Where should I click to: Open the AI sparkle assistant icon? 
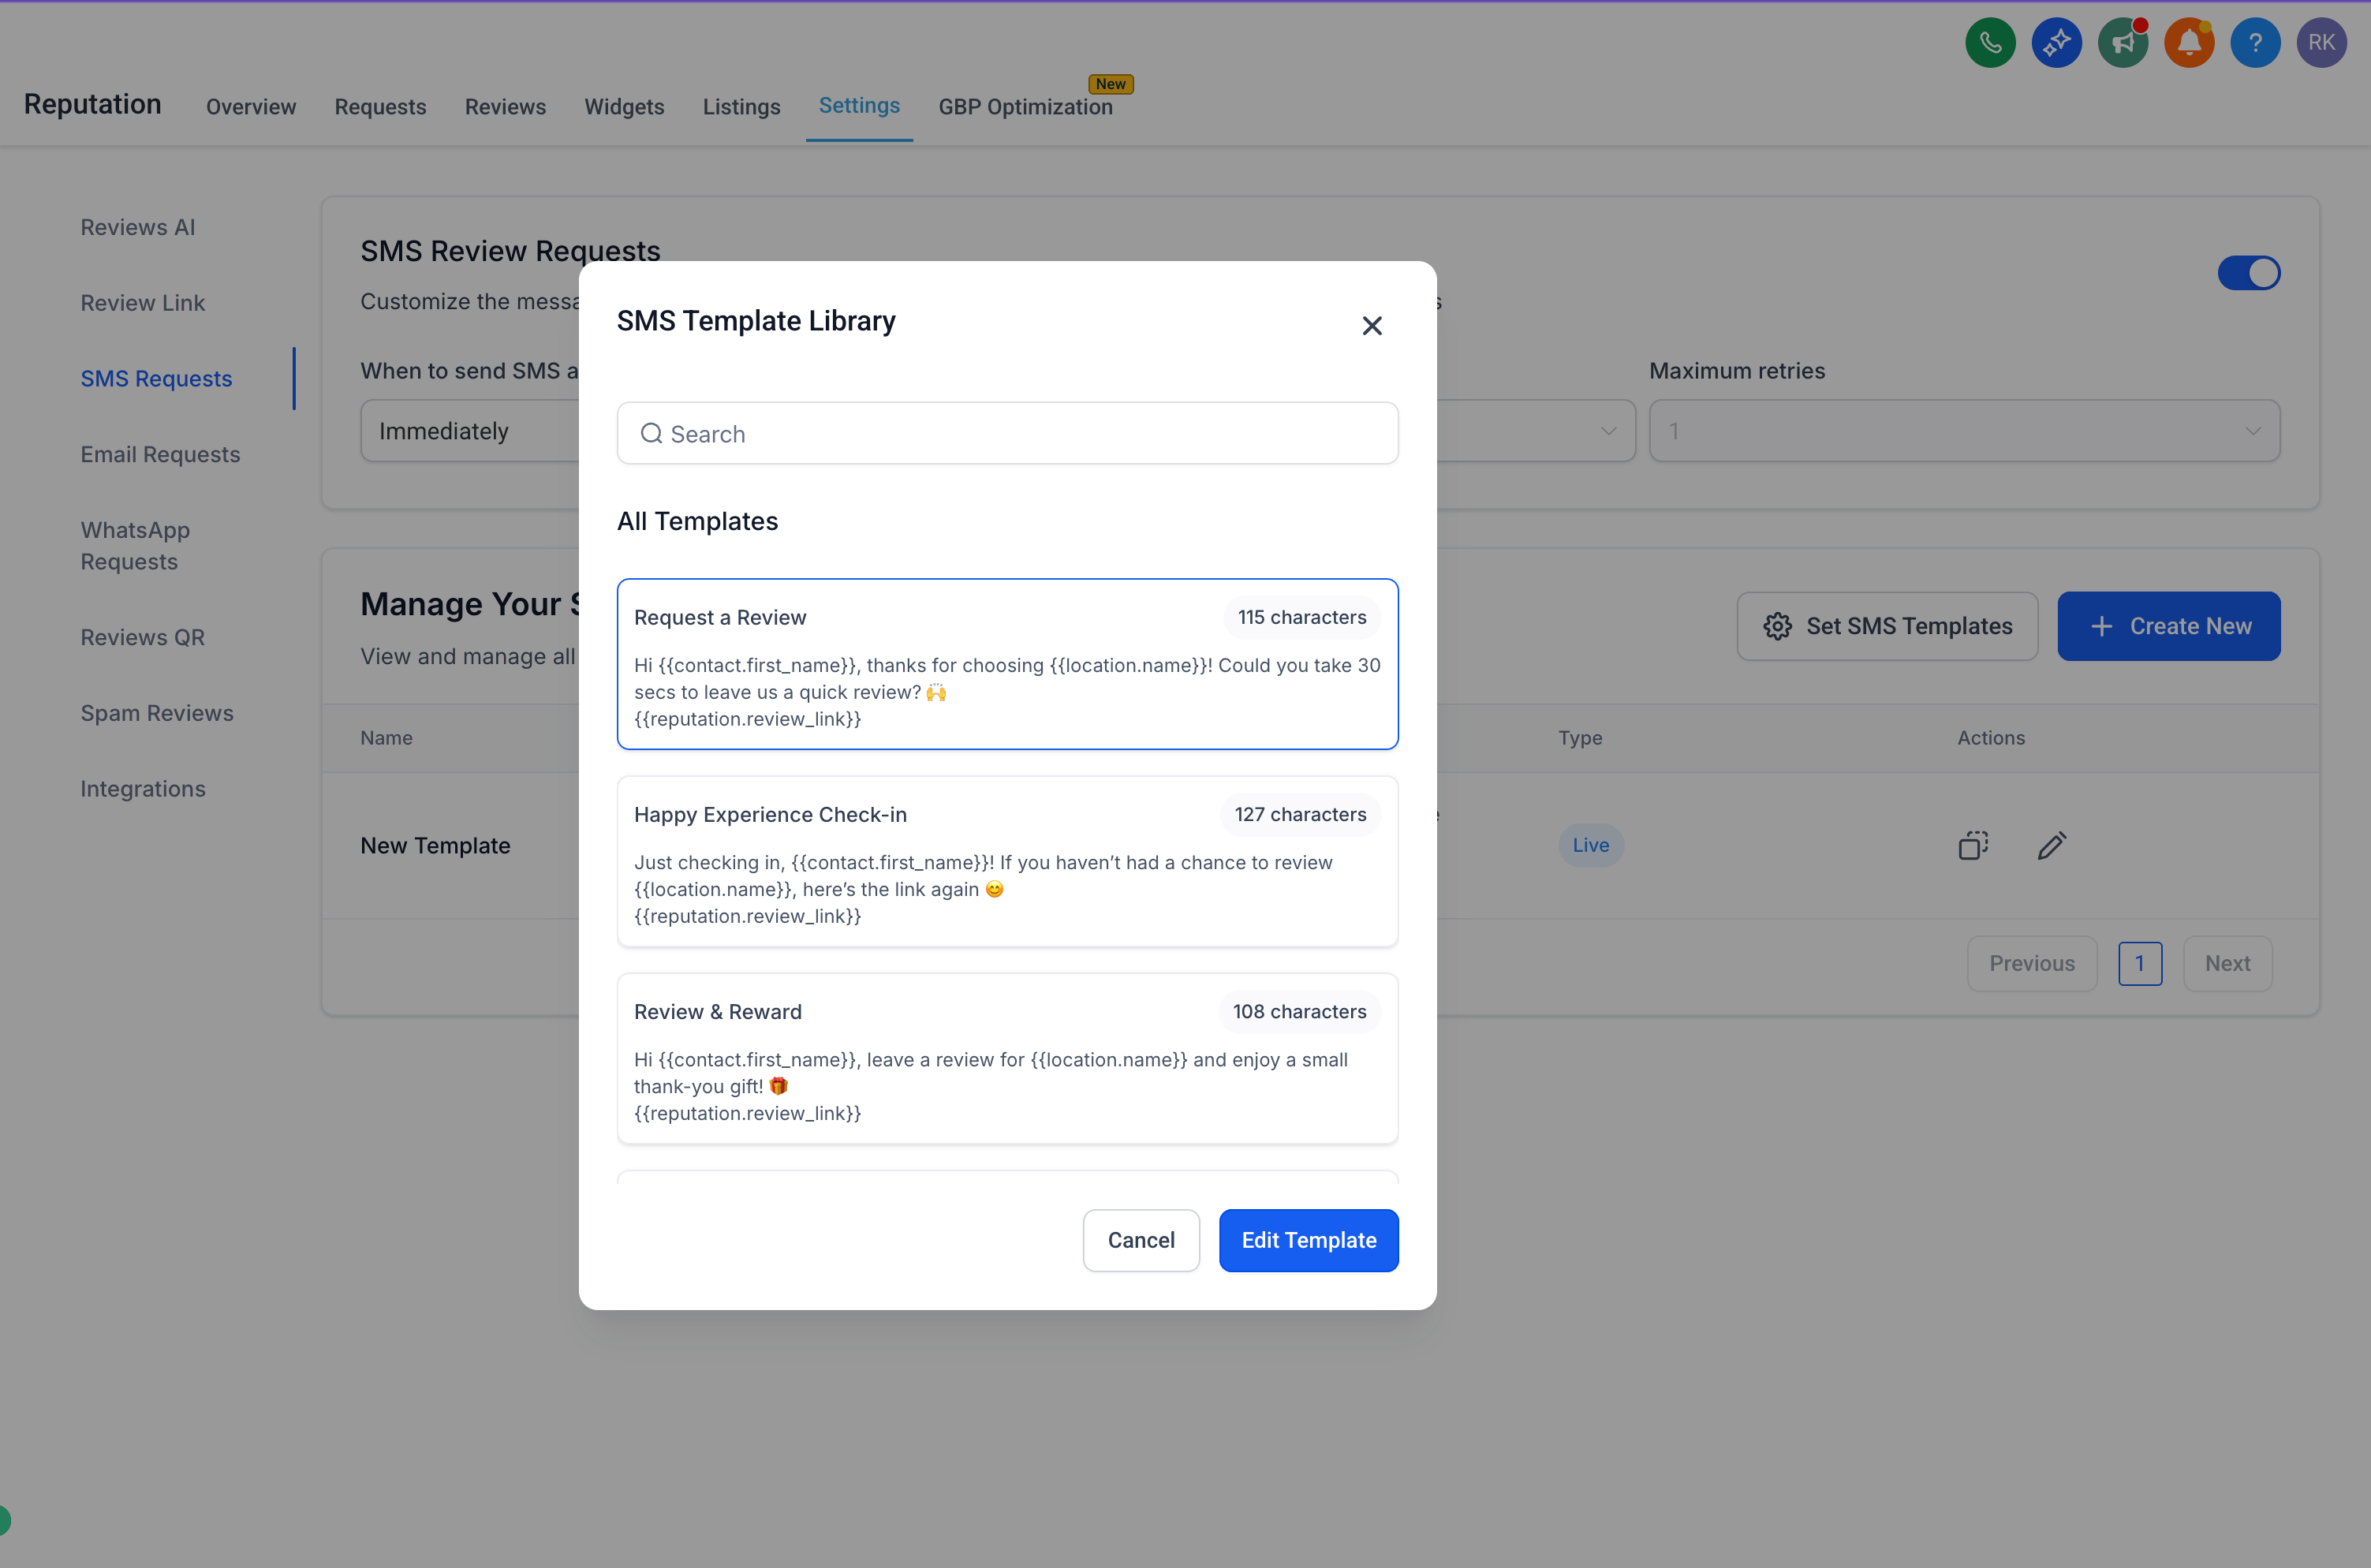coord(2056,43)
